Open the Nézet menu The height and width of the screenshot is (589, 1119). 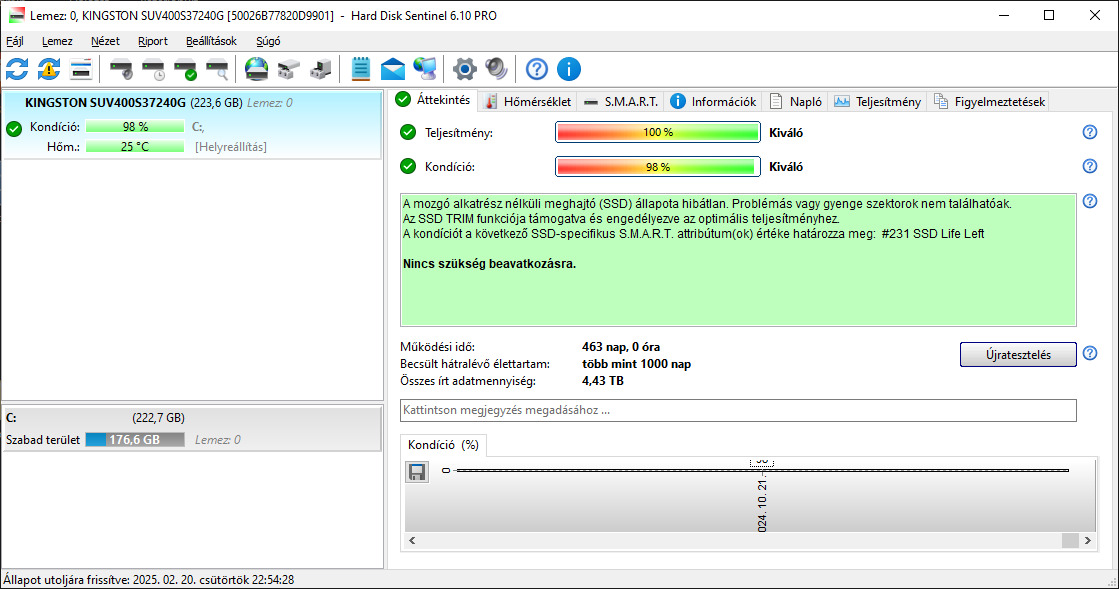[x=105, y=41]
